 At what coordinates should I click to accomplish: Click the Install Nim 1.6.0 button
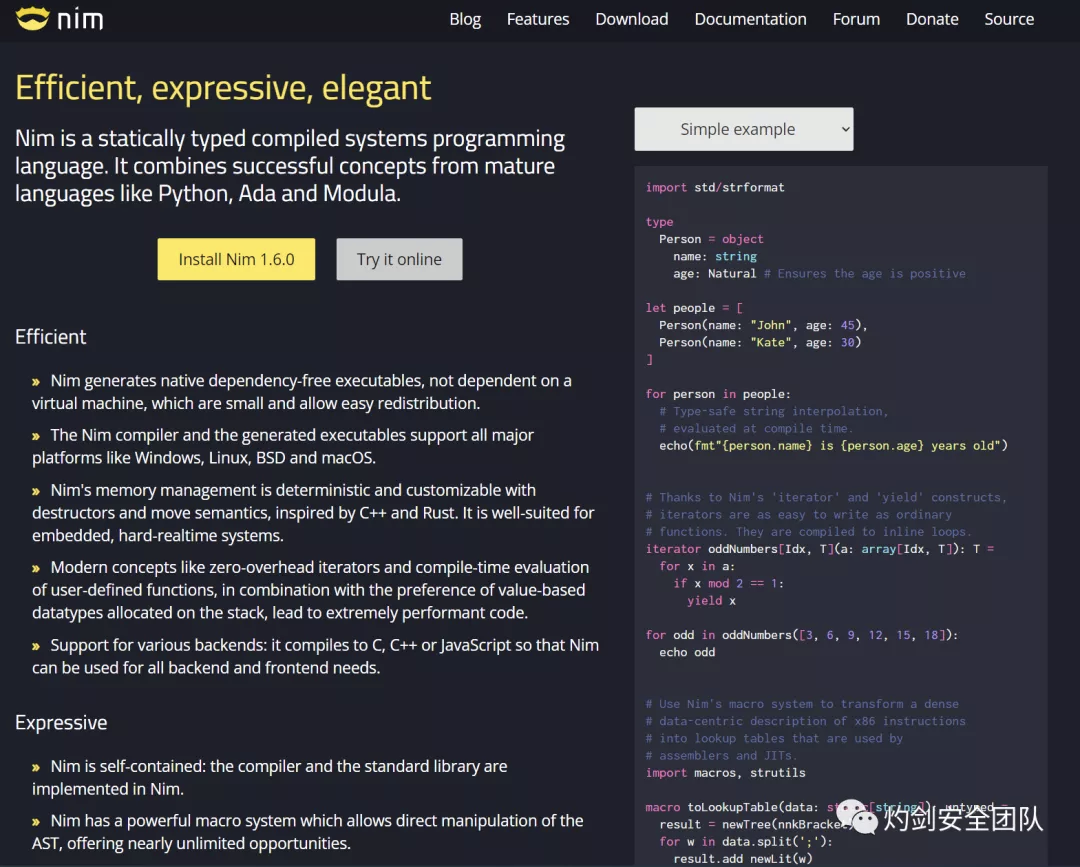pos(236,259)
